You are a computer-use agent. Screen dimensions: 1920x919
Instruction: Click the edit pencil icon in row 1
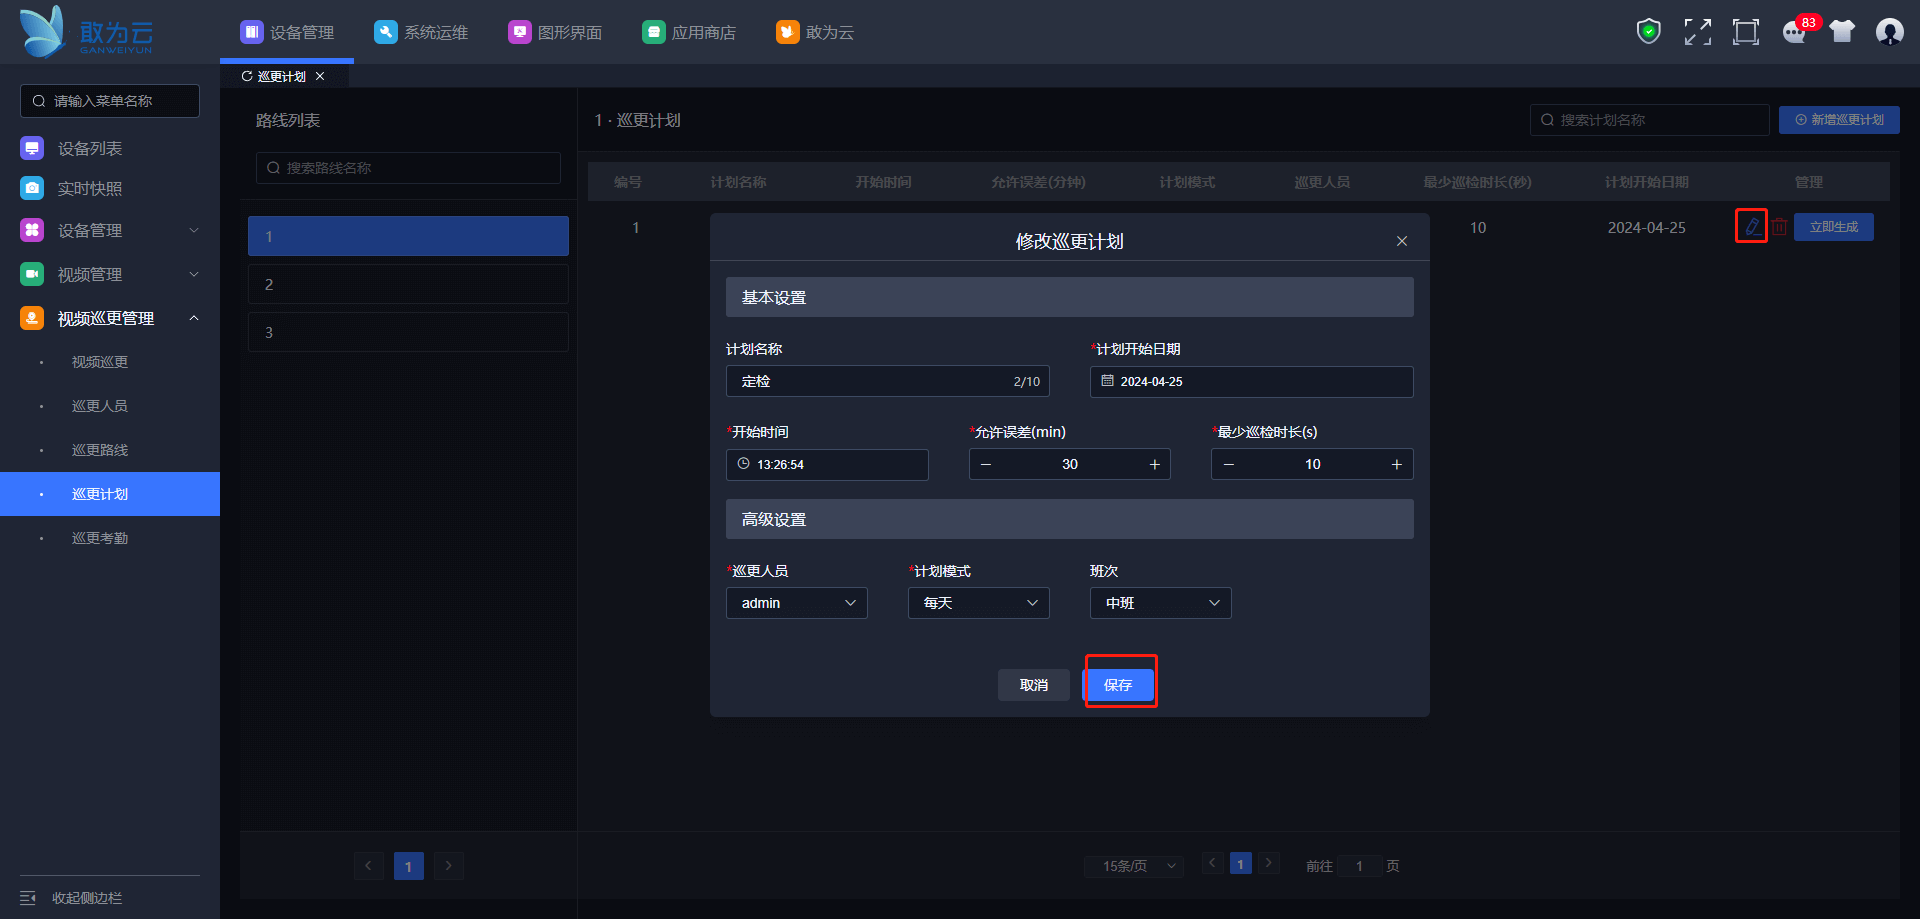1751,227
